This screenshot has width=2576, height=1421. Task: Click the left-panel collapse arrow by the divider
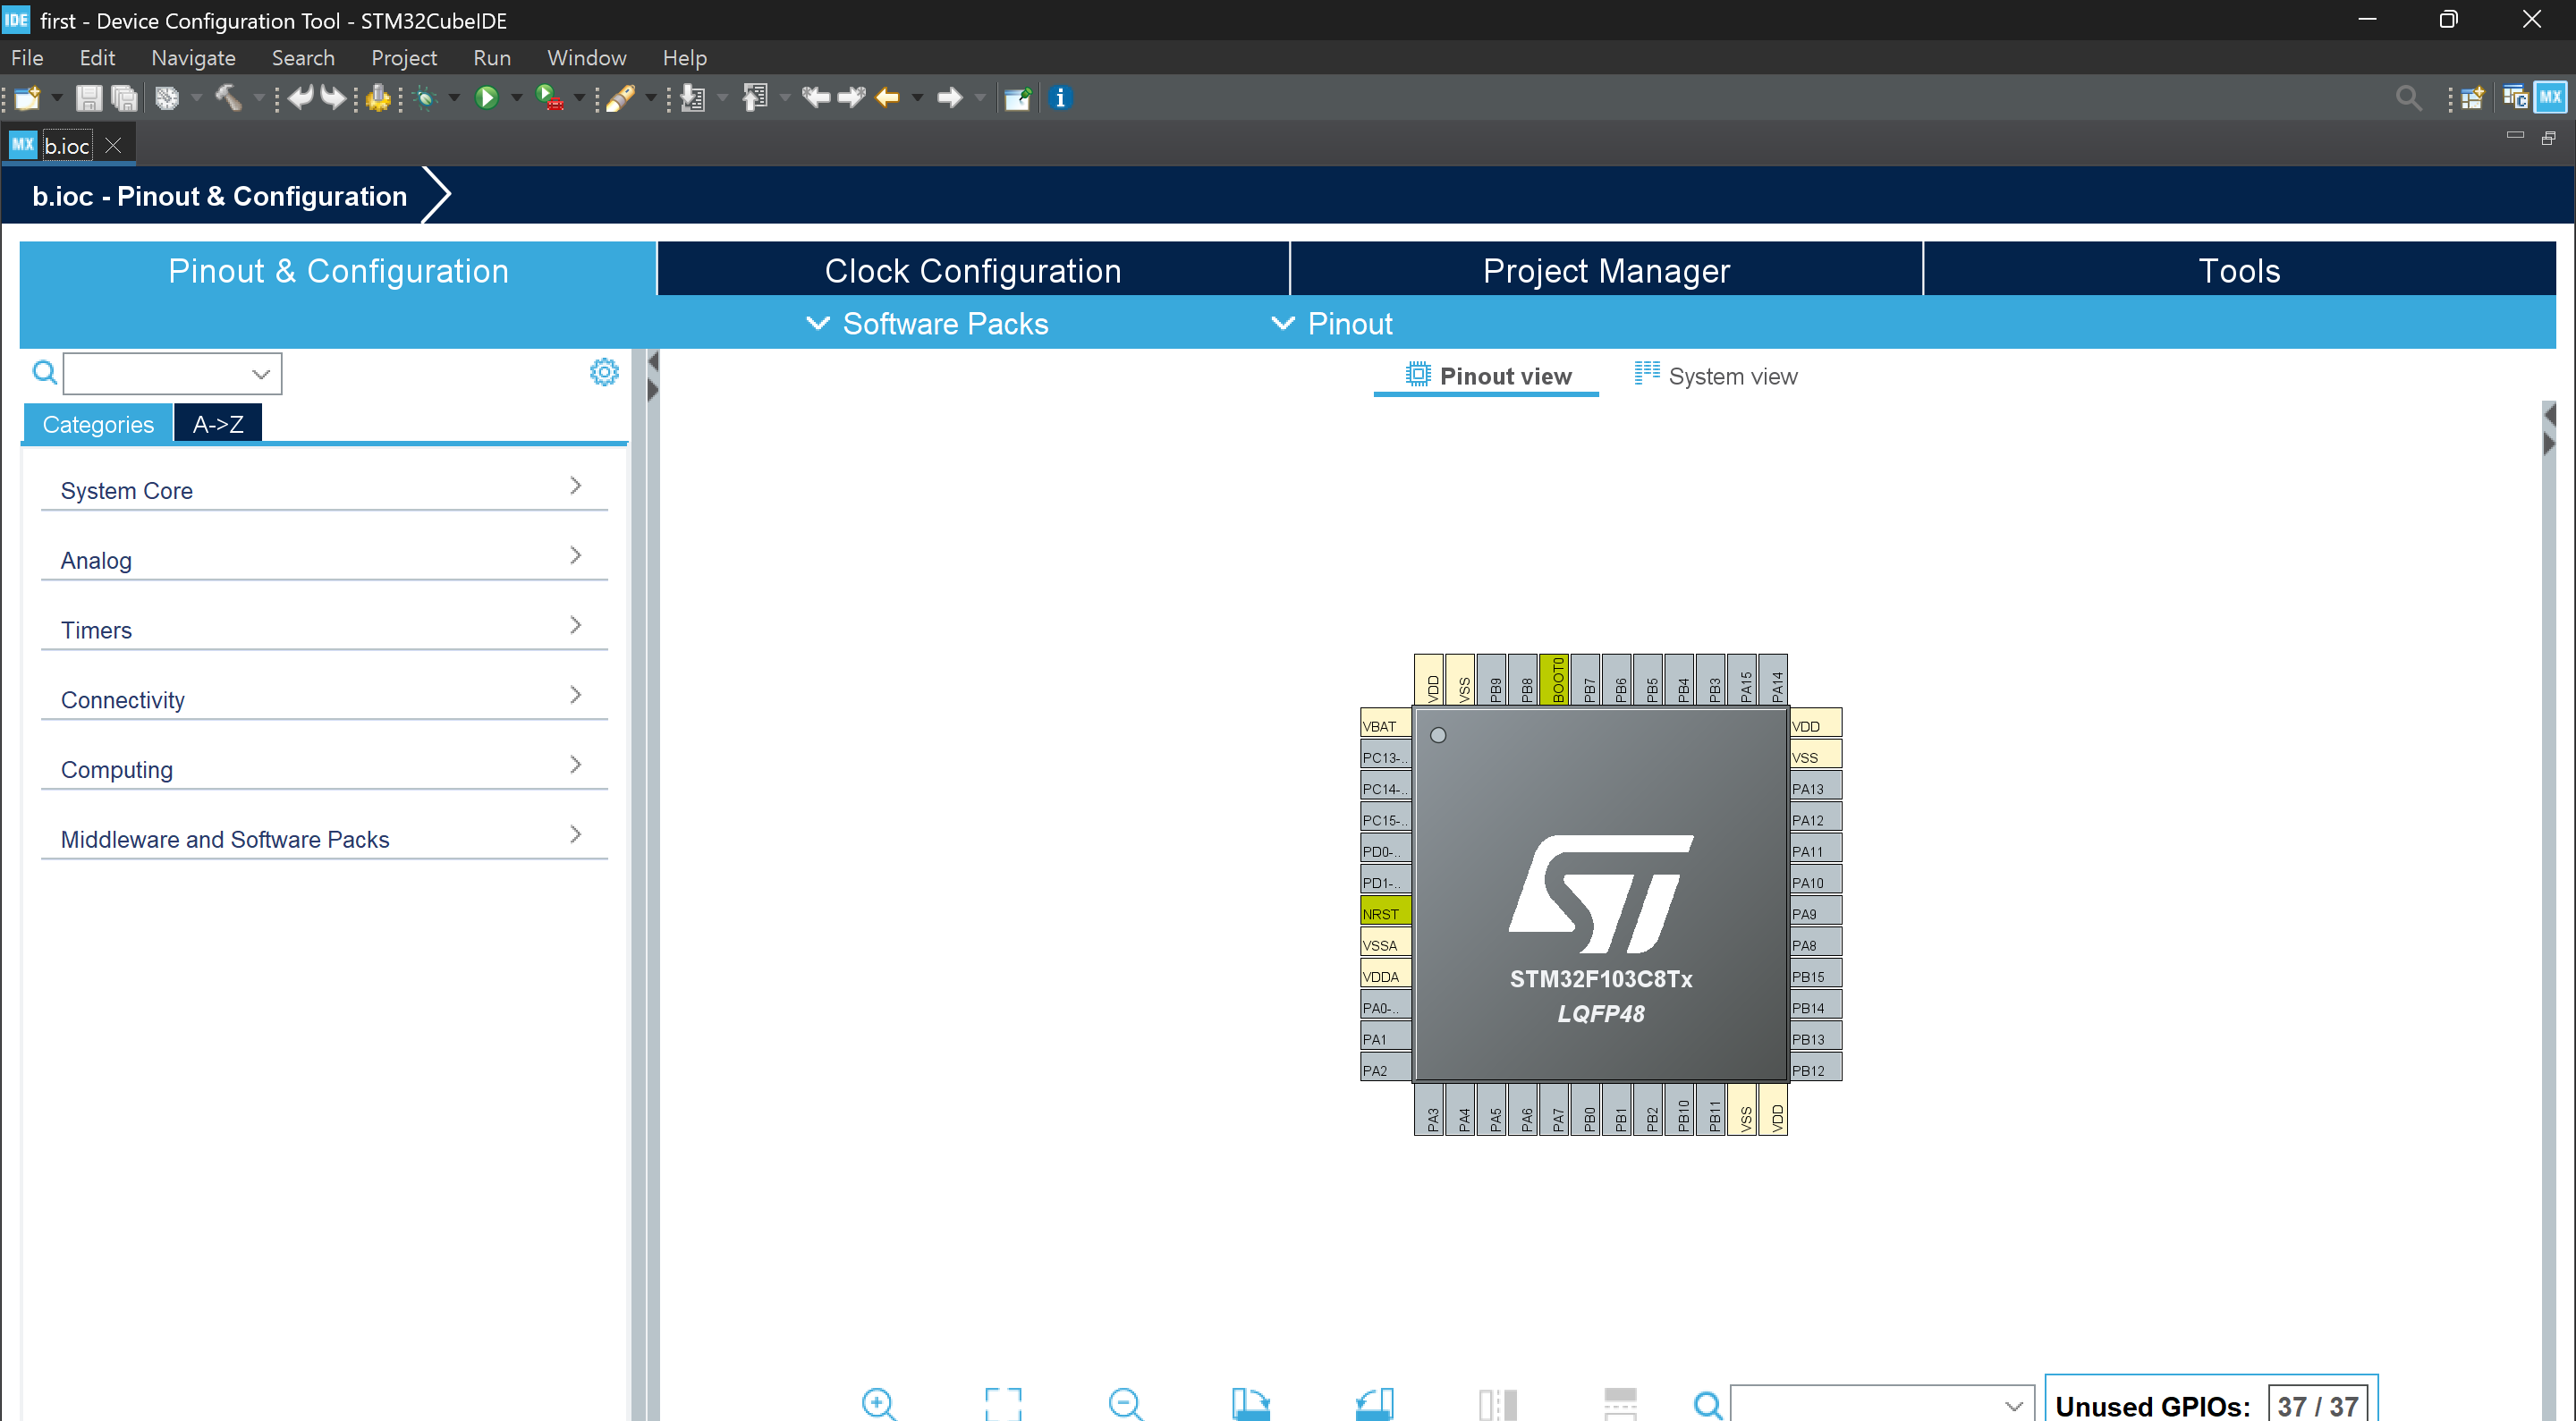653,361
